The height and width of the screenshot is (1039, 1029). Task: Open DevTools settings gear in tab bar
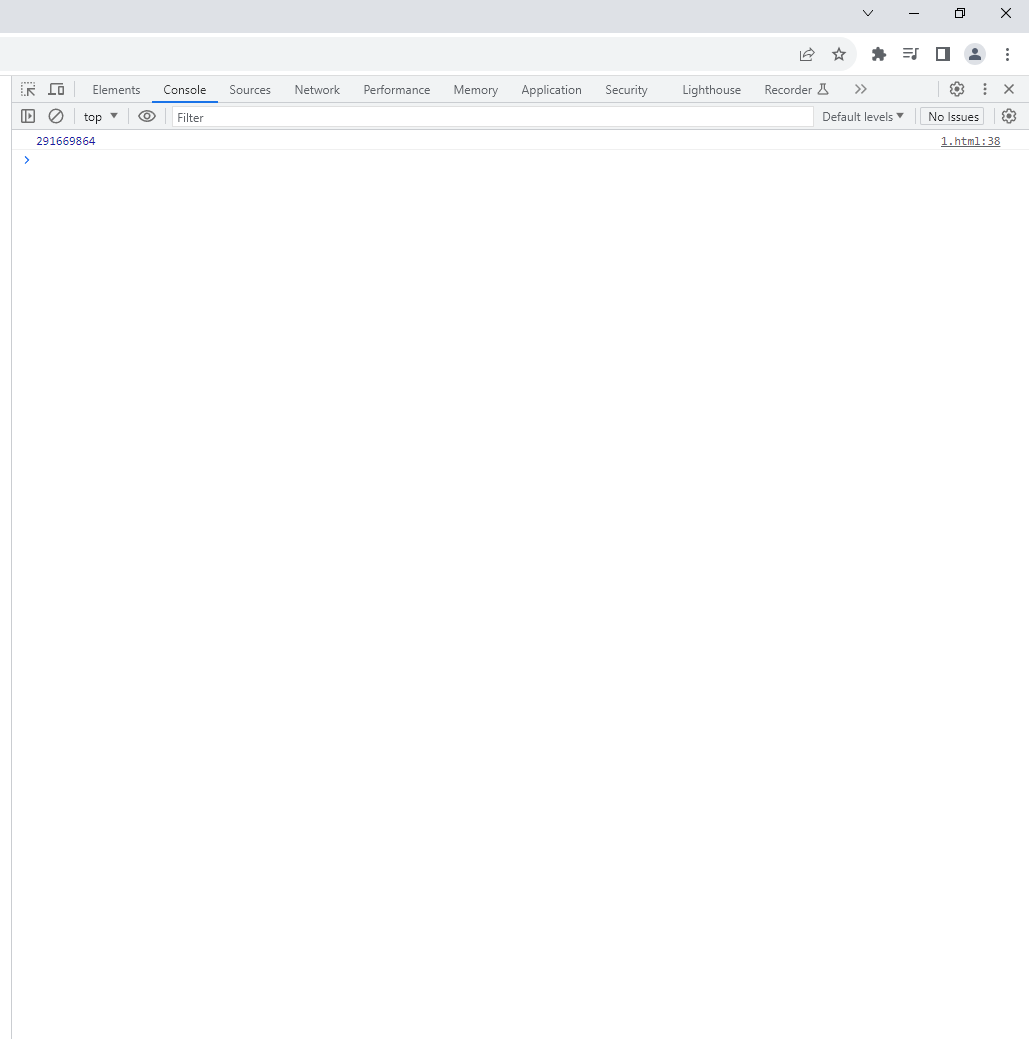click(957, 89)
